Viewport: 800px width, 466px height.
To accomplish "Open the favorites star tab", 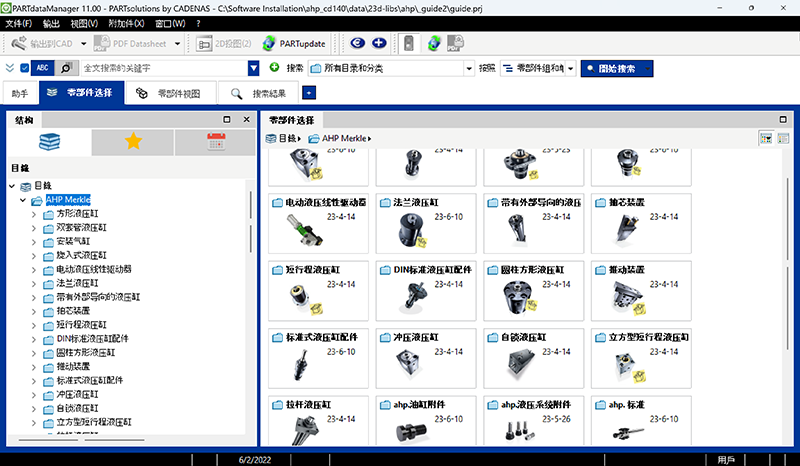I will point(133,142).
